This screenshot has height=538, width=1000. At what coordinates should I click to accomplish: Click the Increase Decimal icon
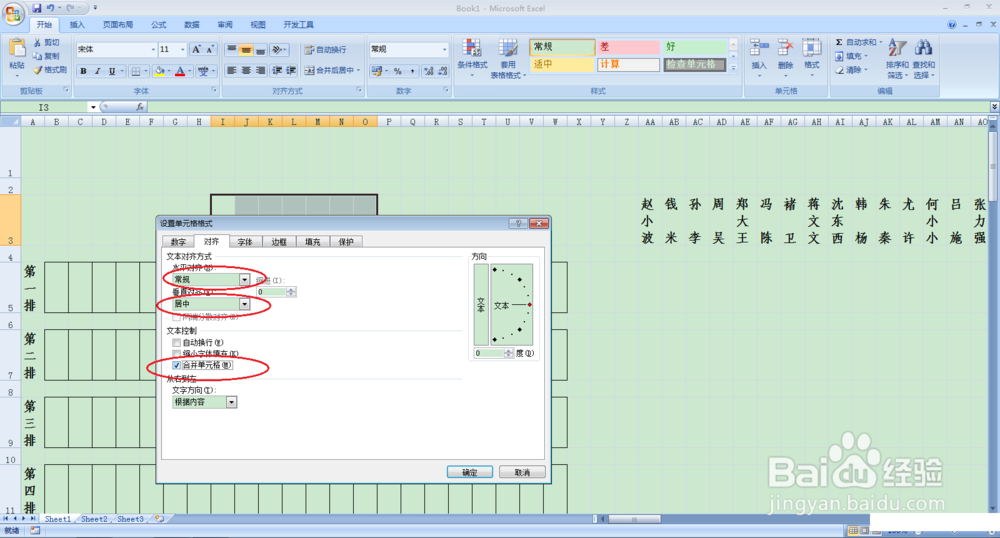coord(429,71)
